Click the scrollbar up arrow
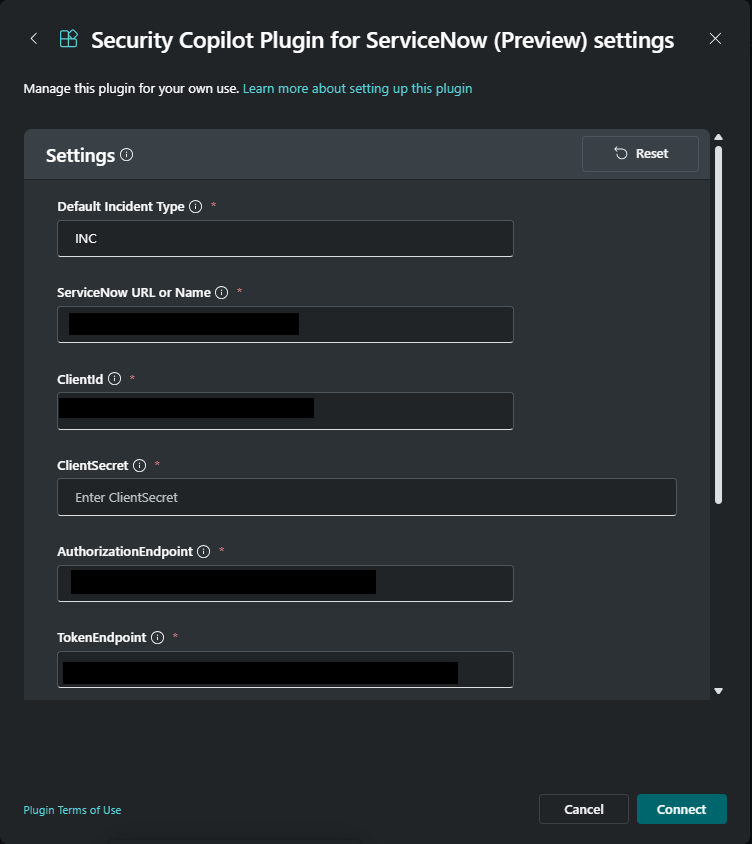Screen dimensions: 752x844 tap(718, 134)
